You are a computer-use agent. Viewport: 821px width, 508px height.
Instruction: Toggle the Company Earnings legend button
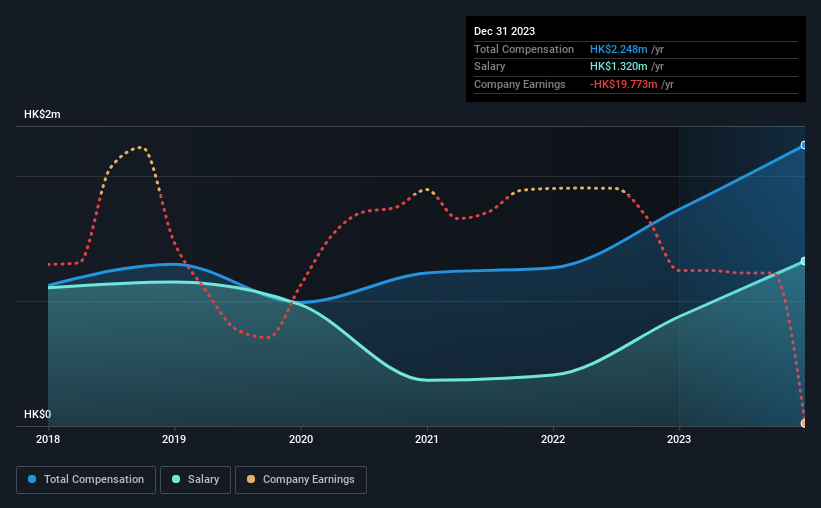[301, 480]
